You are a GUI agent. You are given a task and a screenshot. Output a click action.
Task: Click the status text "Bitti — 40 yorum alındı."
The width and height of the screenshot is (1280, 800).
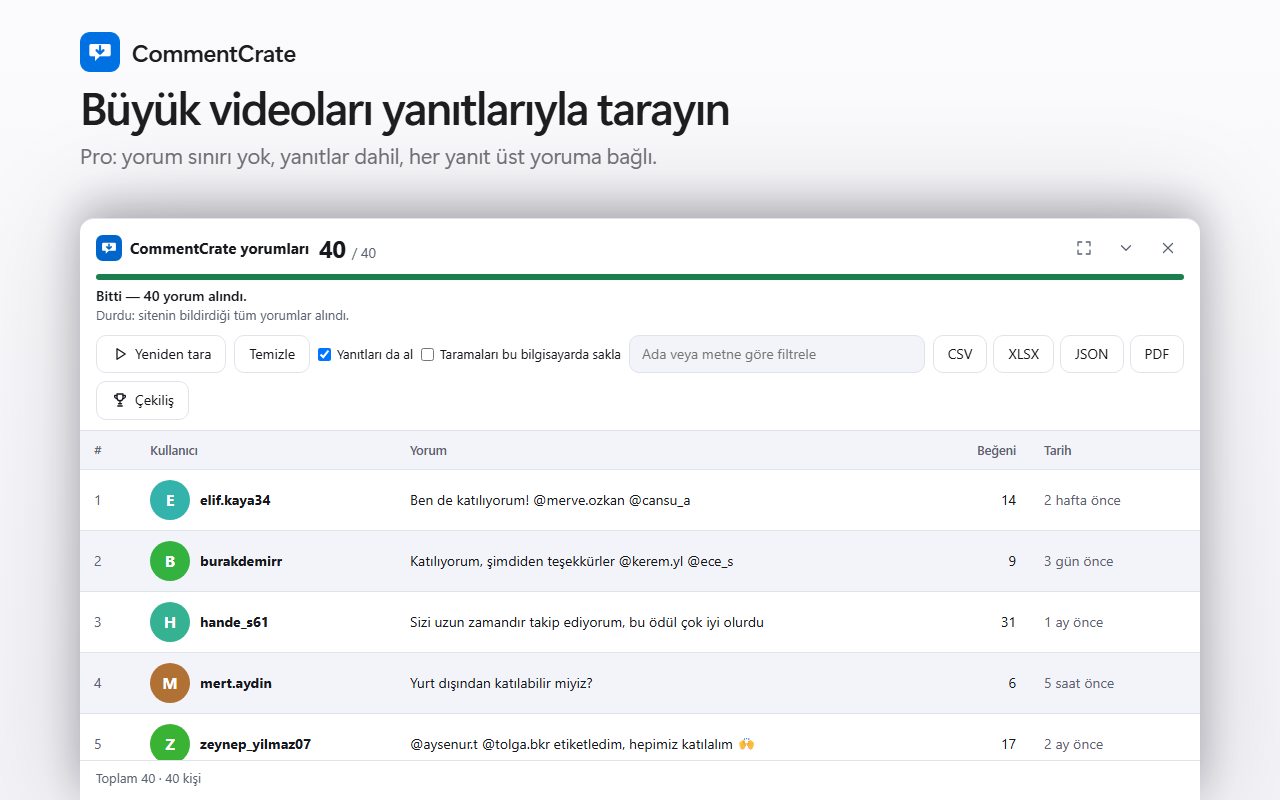[171, 296]
